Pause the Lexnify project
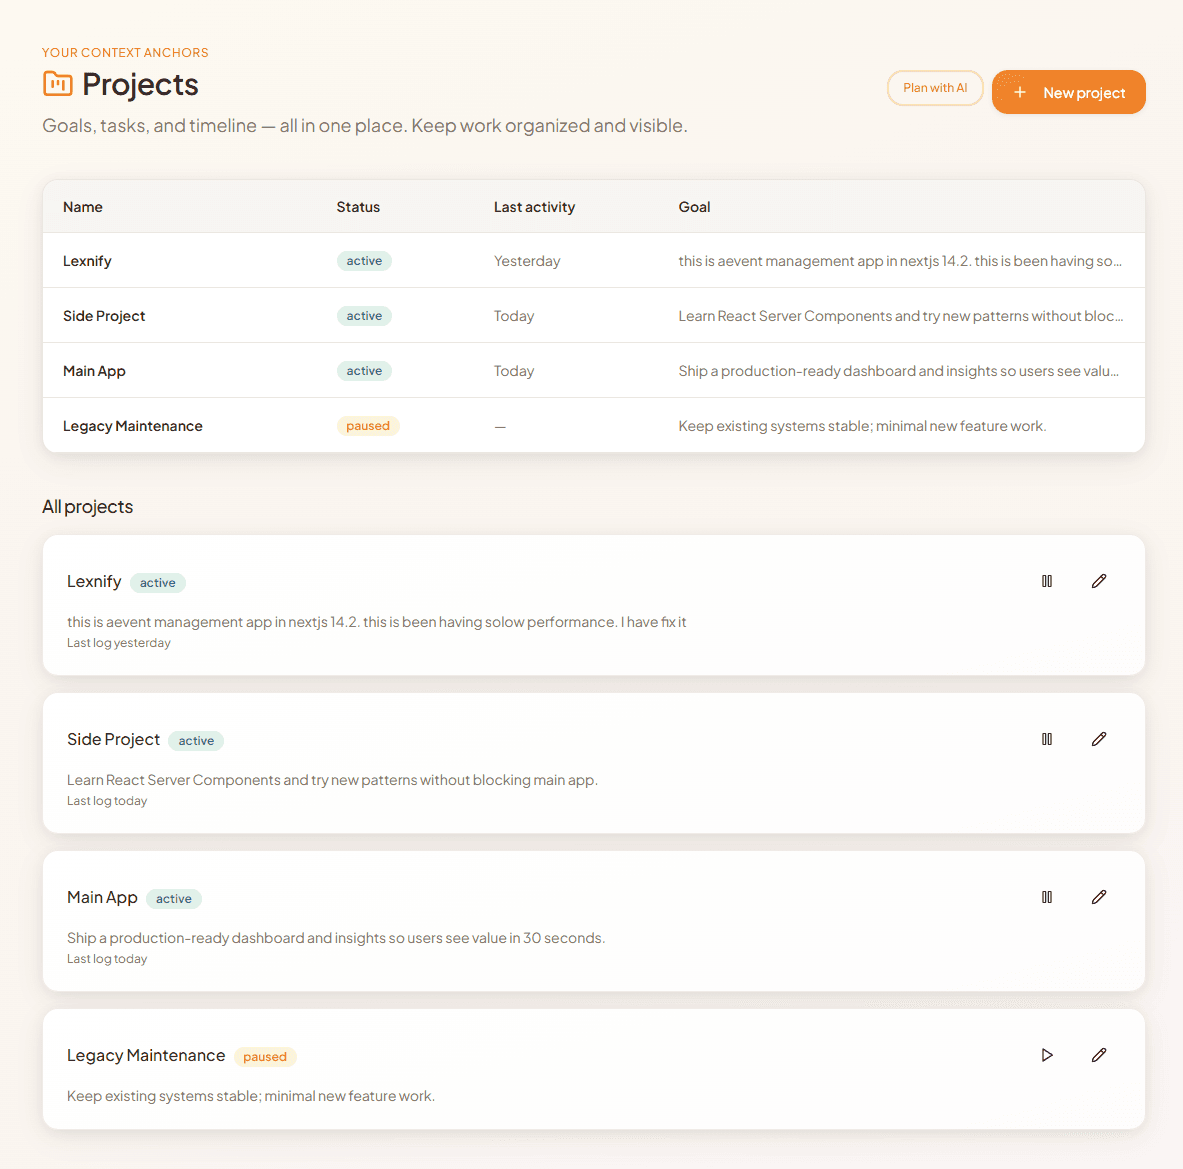The image size is (1183, 1169). tap(1047, 580)
